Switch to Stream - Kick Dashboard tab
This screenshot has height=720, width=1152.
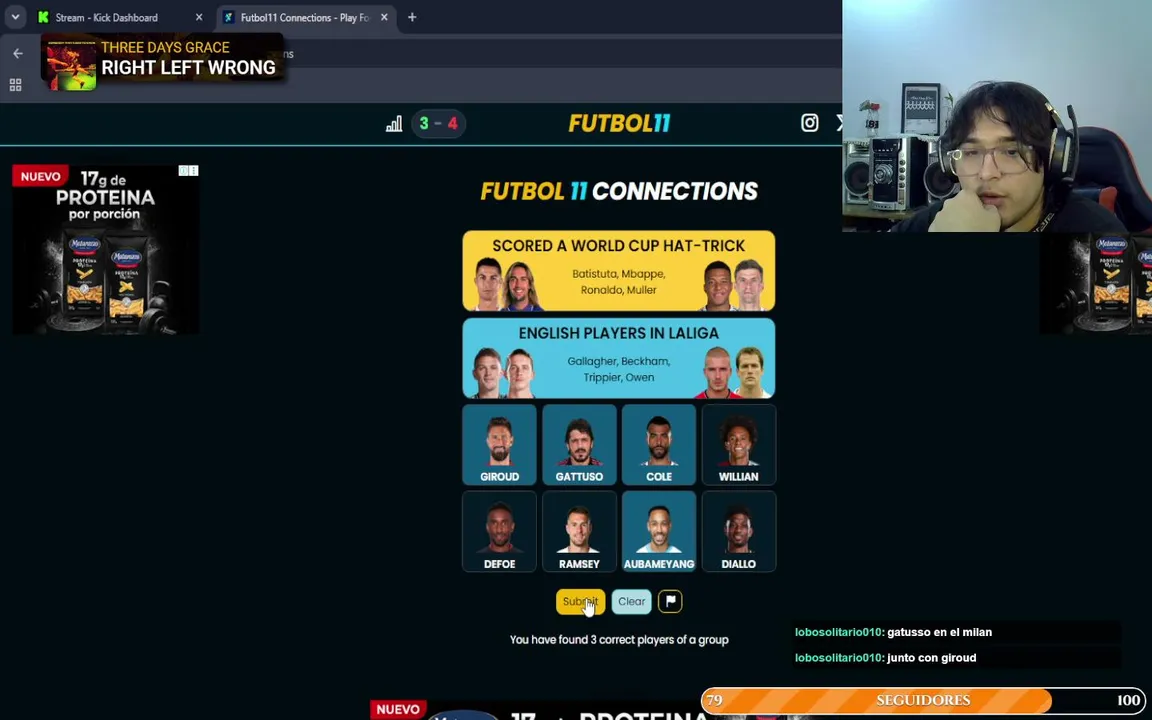(121, 18)
